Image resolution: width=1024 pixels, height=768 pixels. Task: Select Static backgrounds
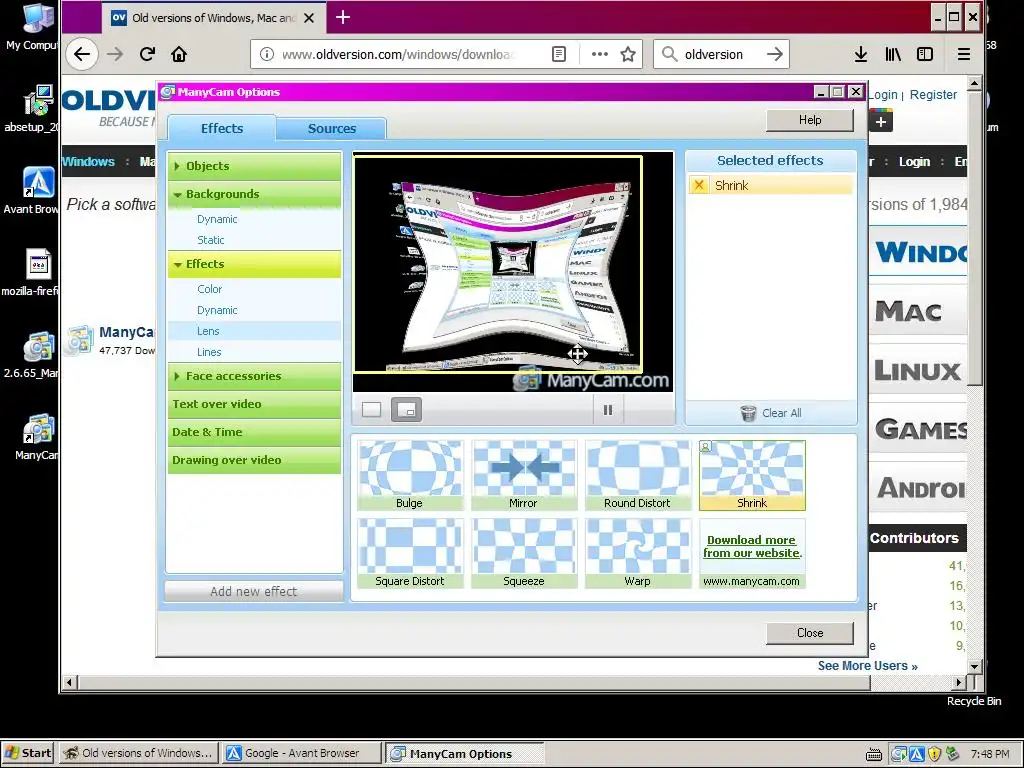click(x=211, y=240)
